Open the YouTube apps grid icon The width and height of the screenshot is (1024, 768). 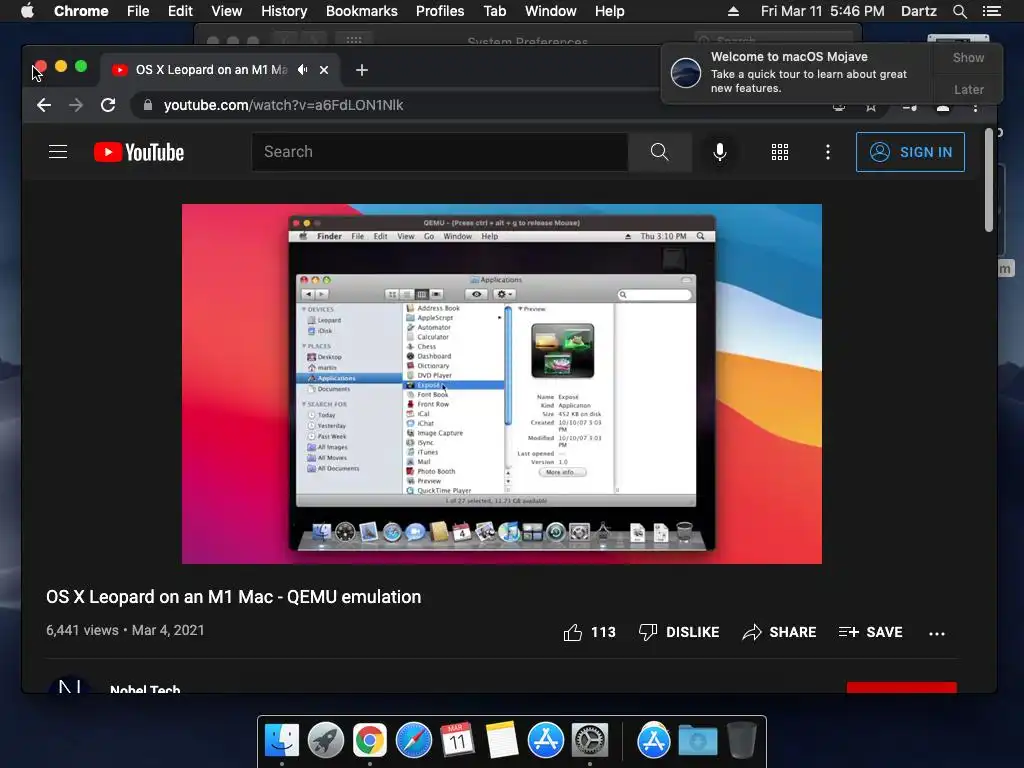click(780, 152)
